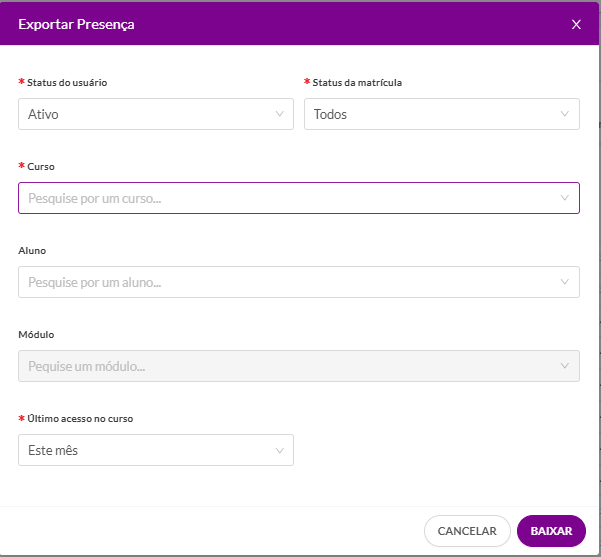Click the Curso label
601x557 pixels.
click(41, 166)
